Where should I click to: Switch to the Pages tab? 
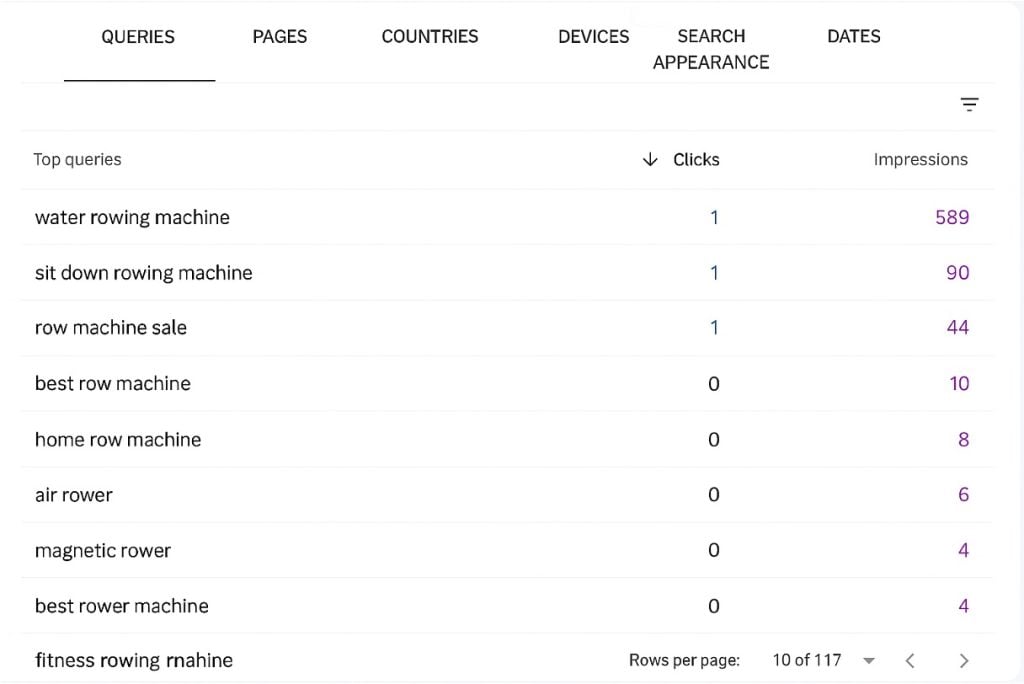click(280, 37)
